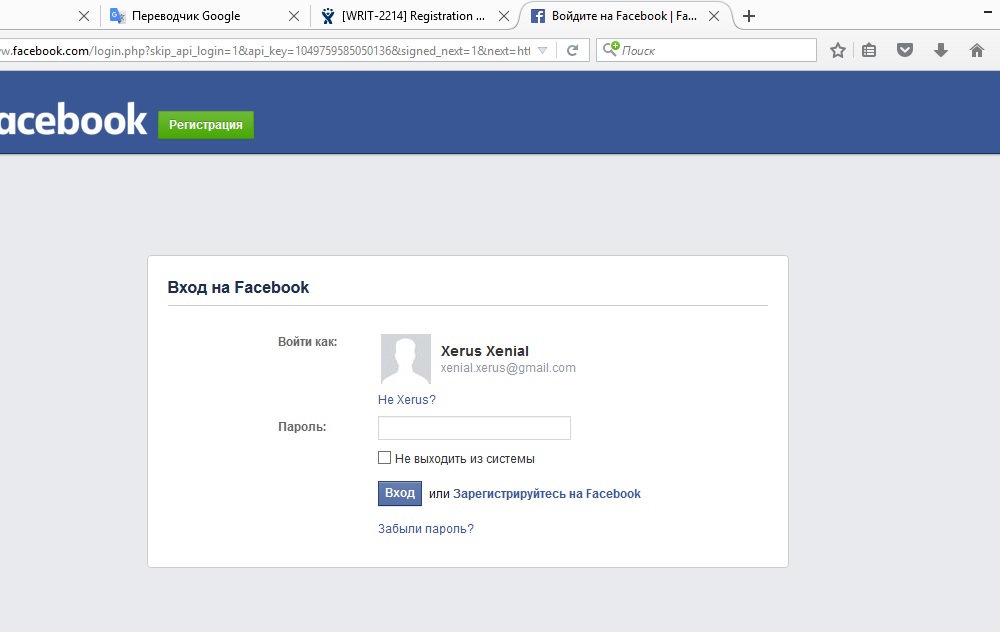Open a new tab with the plus button
This screenshot has height=632, width=1000.
click(749, 16)
